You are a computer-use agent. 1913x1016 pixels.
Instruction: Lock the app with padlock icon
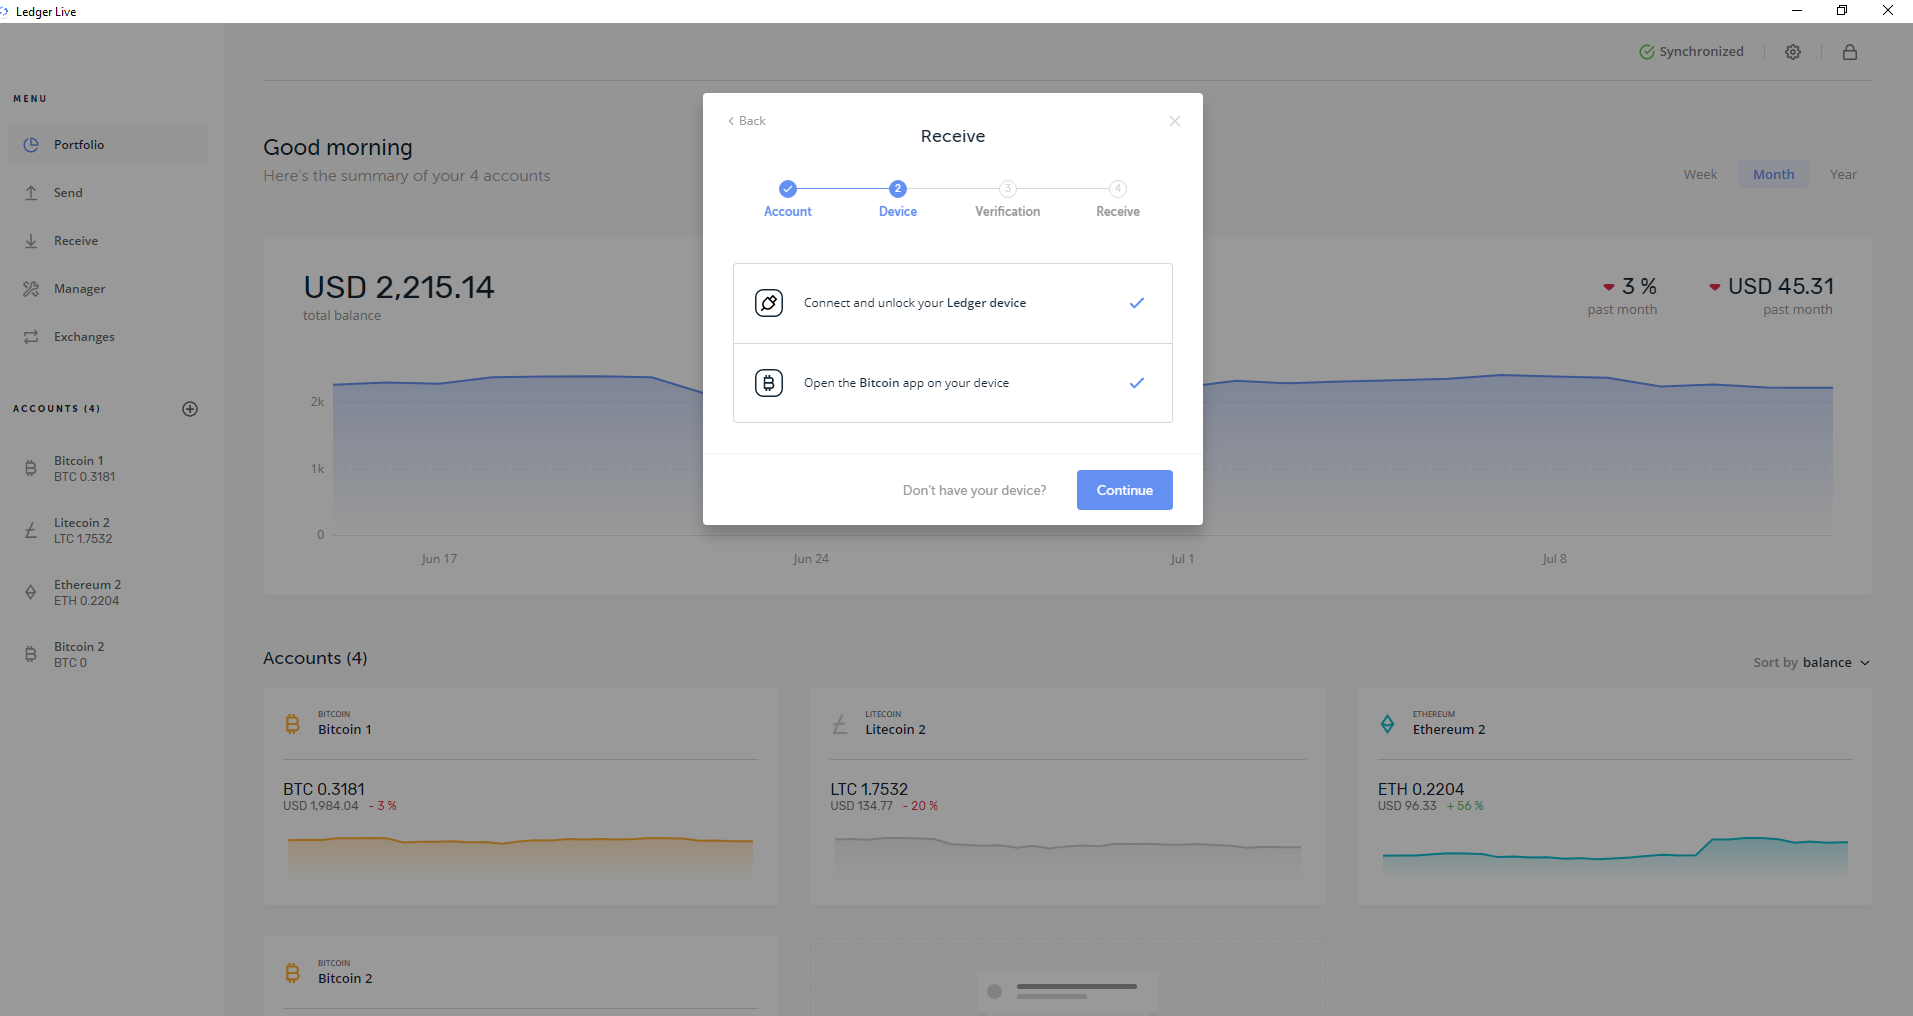click(1850, 52)
